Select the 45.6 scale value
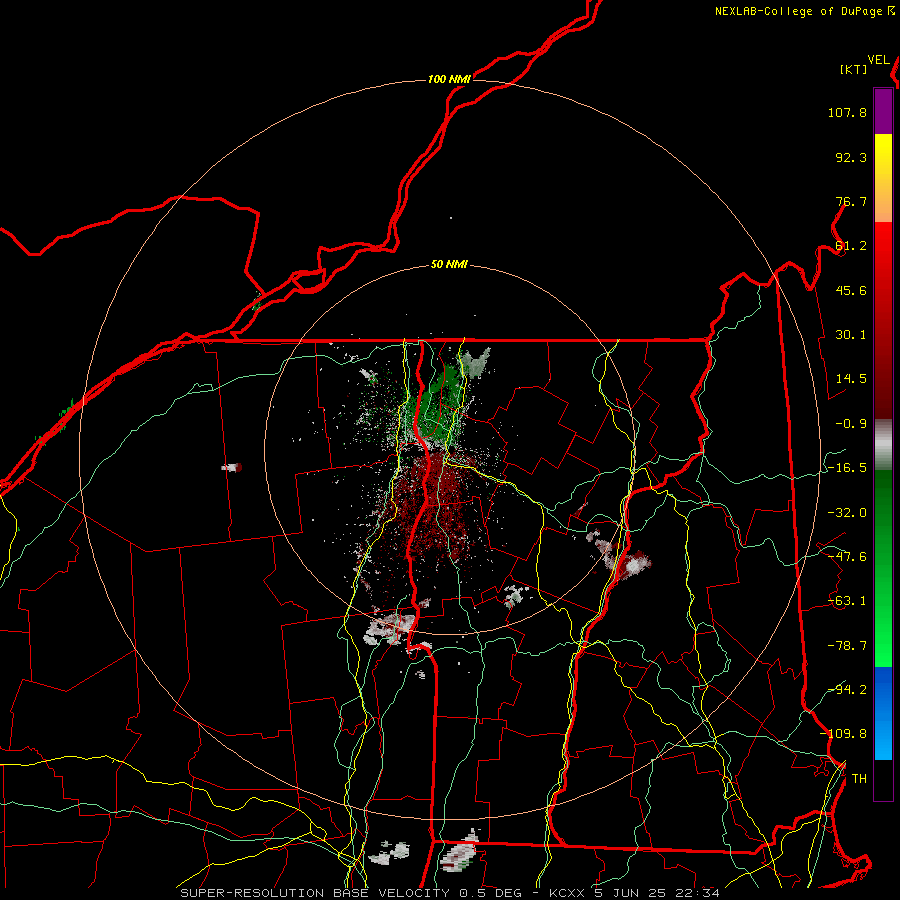This screenshot has height=900, width=900. 851,290
